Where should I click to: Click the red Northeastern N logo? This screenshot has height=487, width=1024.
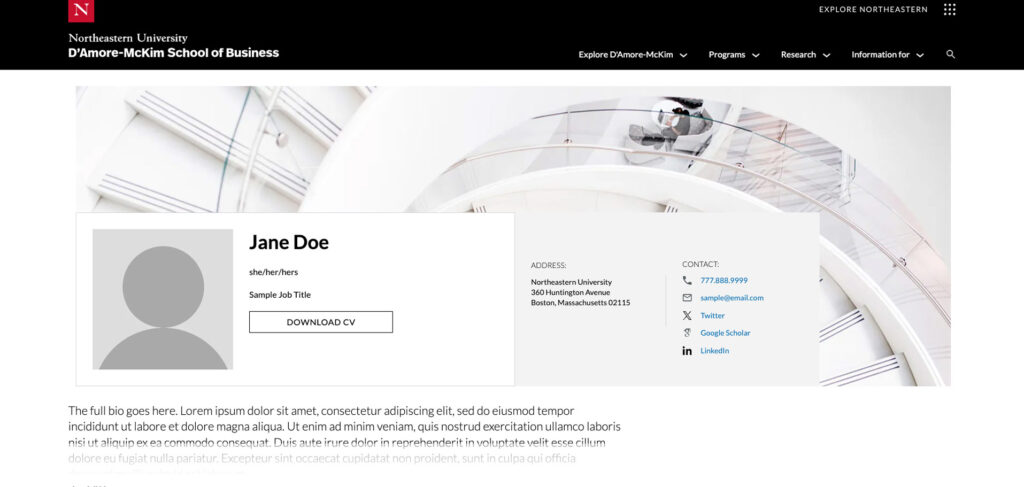pyautogui.click(x=81, y=11)
